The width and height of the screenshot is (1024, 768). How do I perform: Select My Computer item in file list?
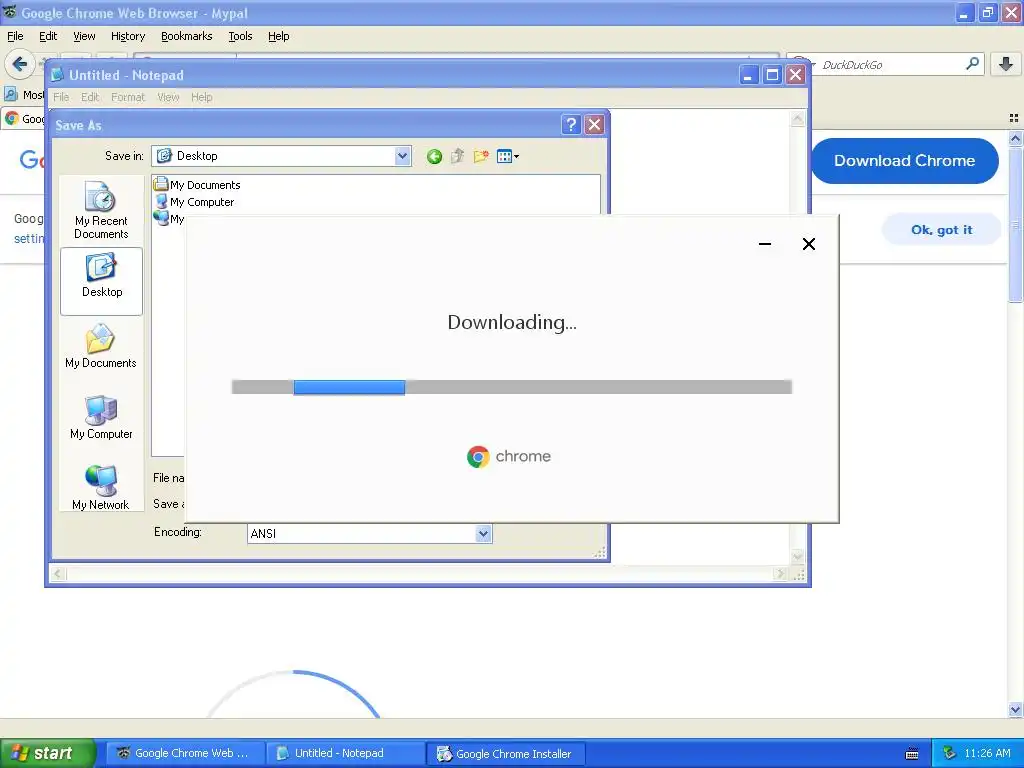coord(194,202)
